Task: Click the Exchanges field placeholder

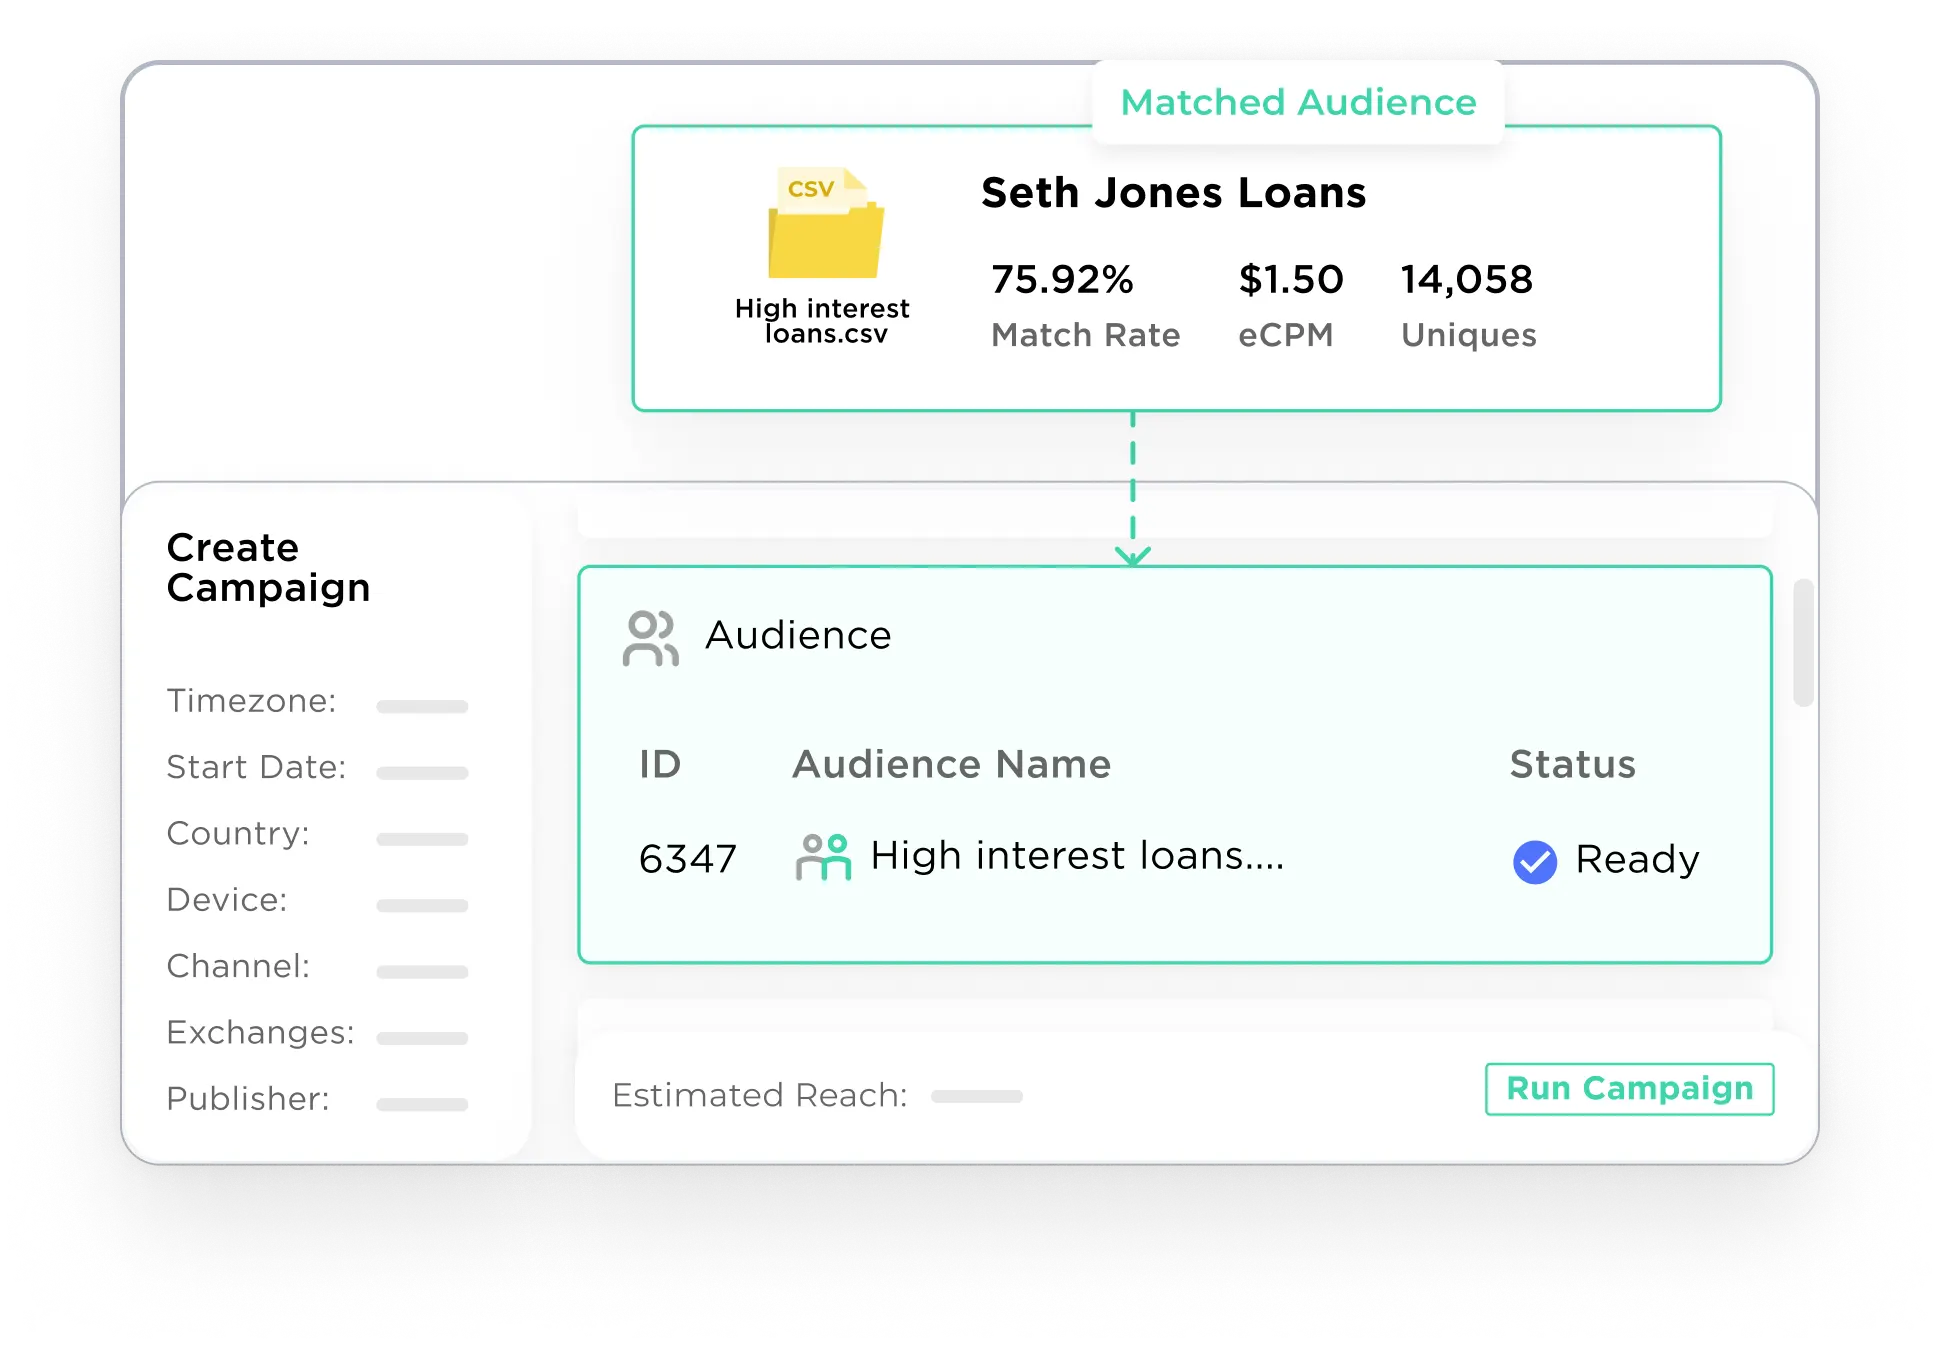Action: (422, 1038)
